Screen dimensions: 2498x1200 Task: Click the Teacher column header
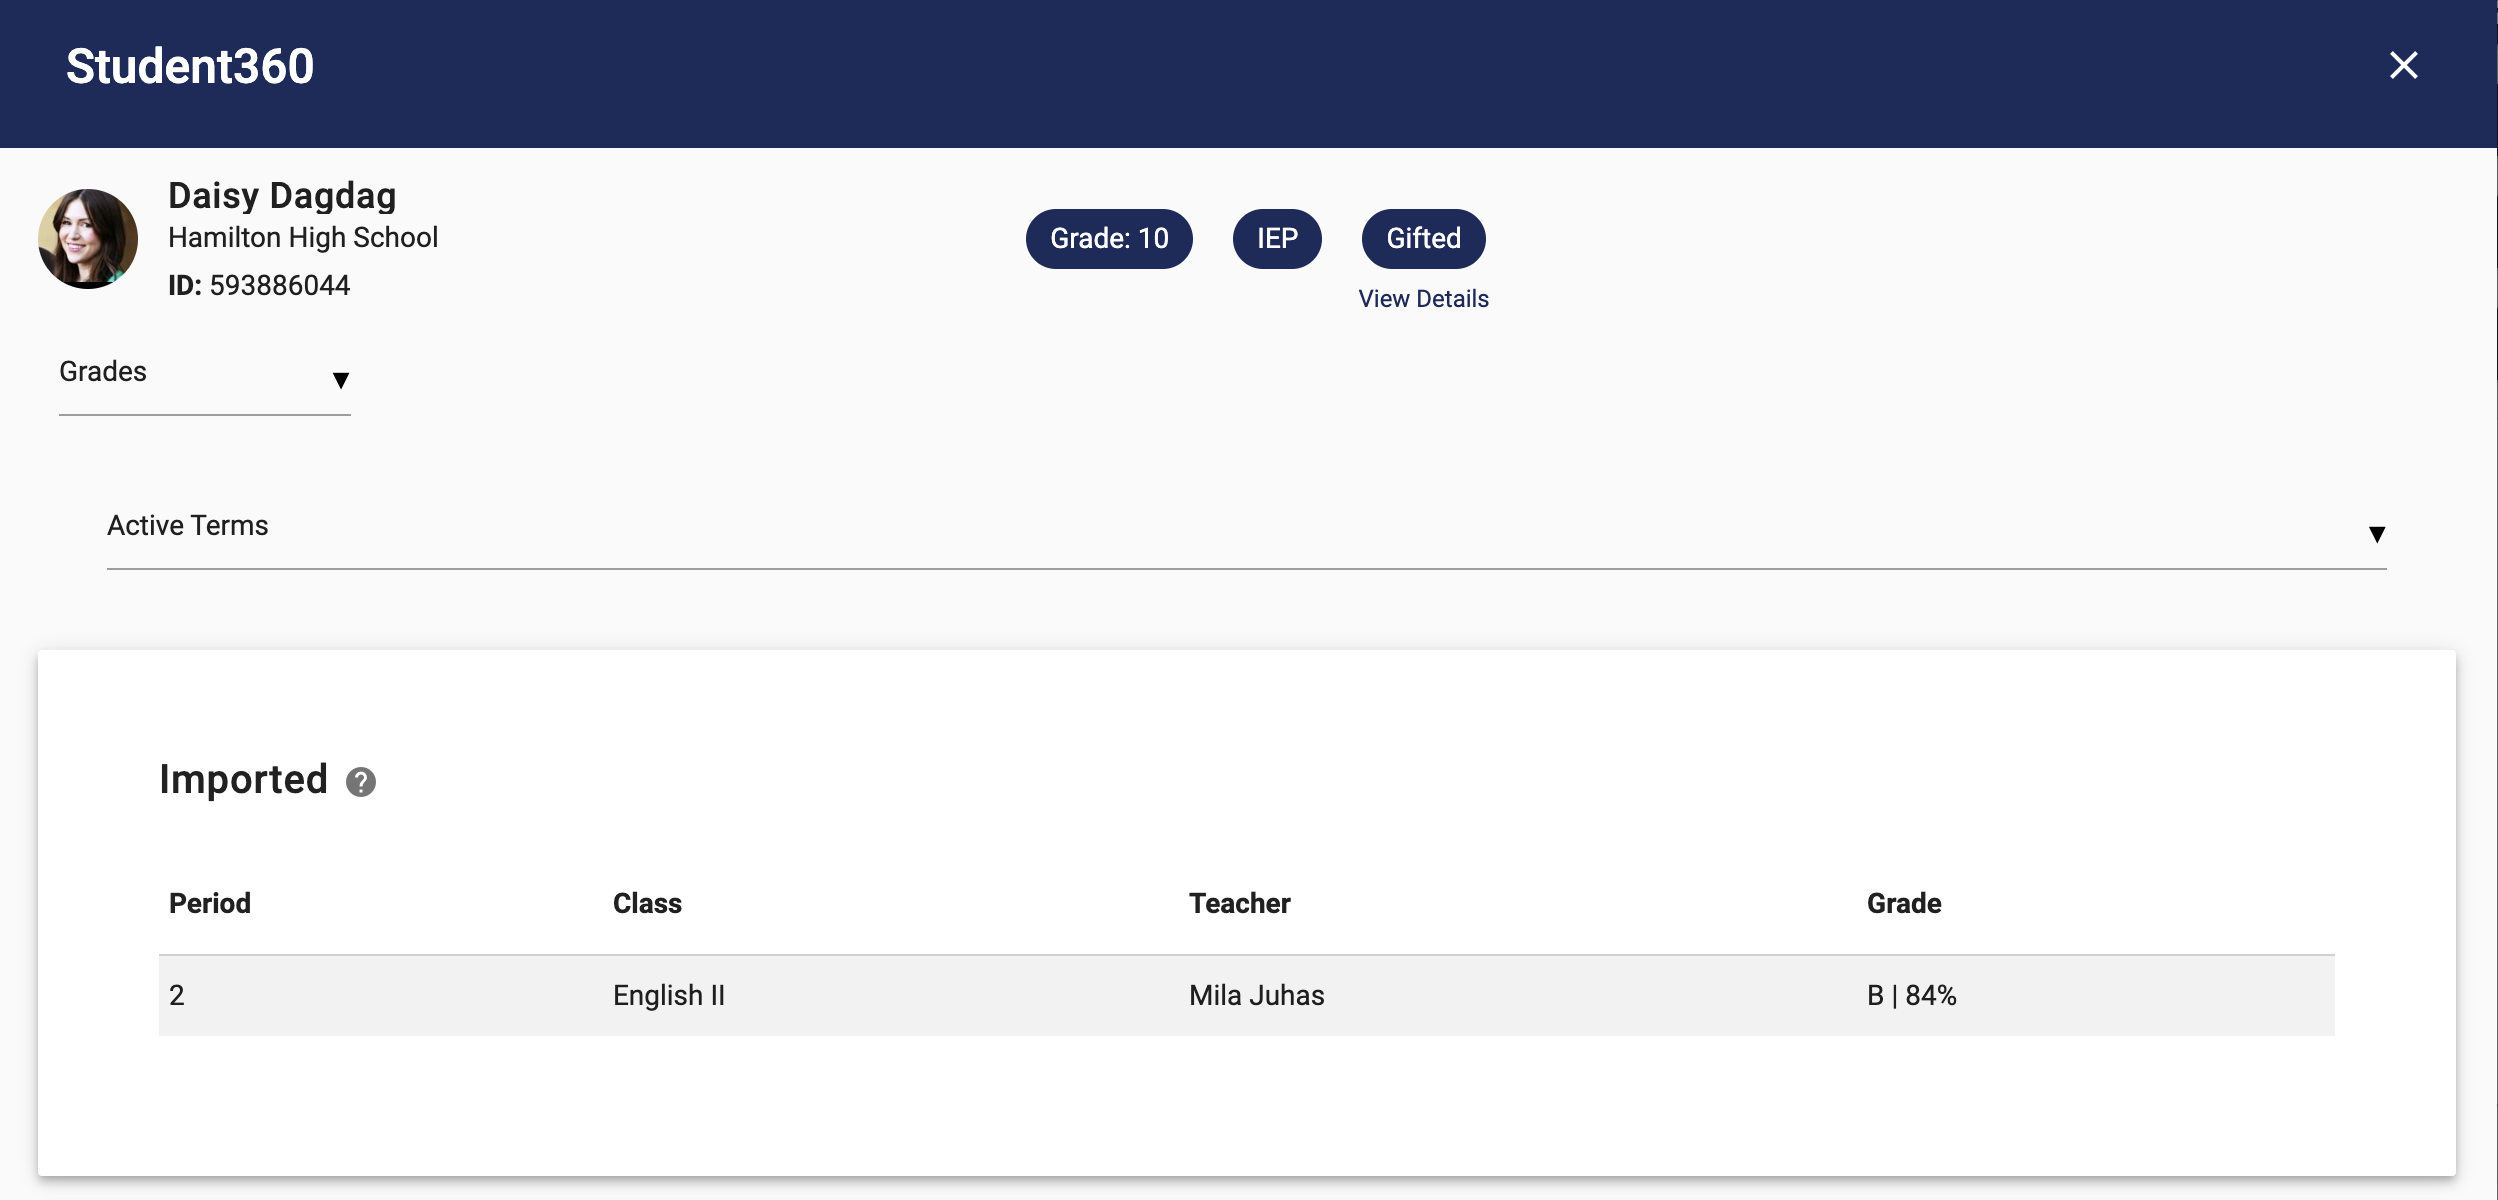tap(1239, 903)
